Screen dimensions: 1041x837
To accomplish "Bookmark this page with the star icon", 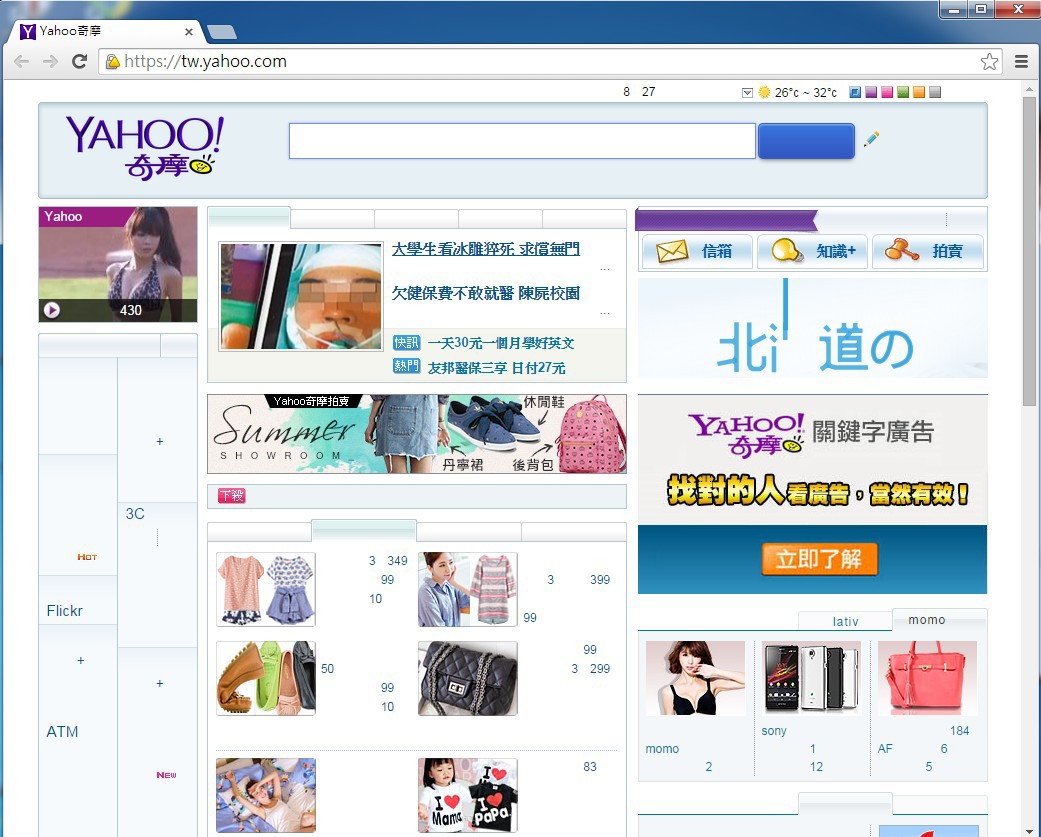I will tap(989, 62).
